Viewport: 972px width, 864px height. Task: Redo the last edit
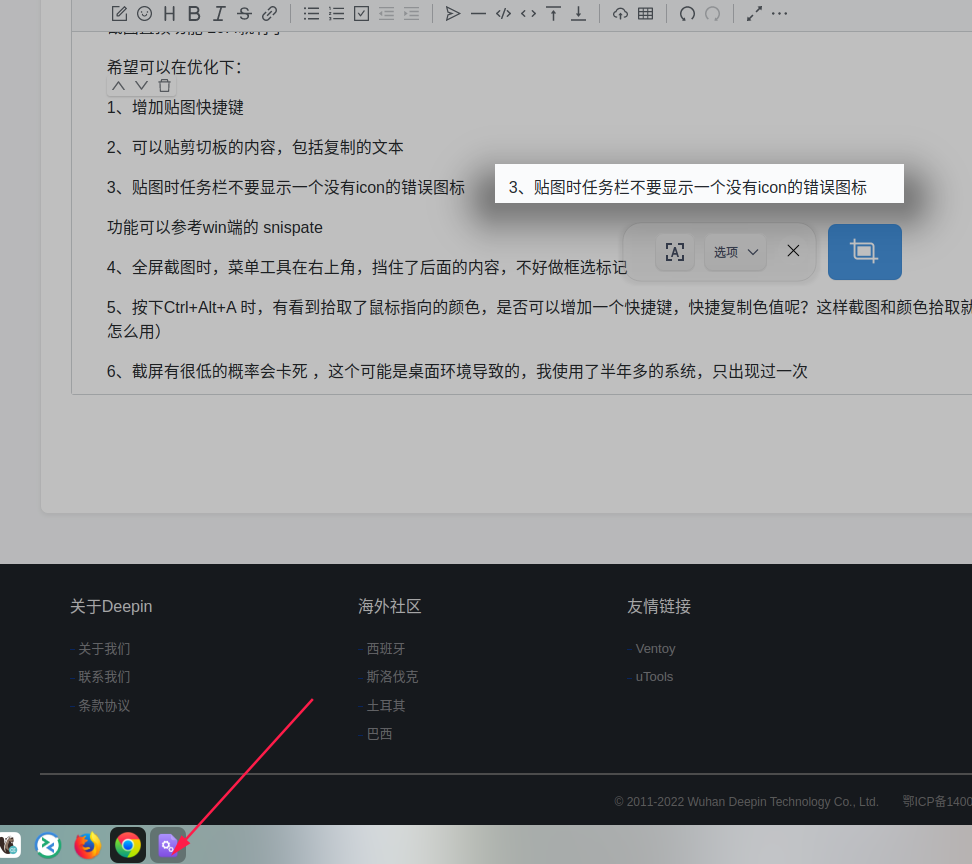[712, 13]
